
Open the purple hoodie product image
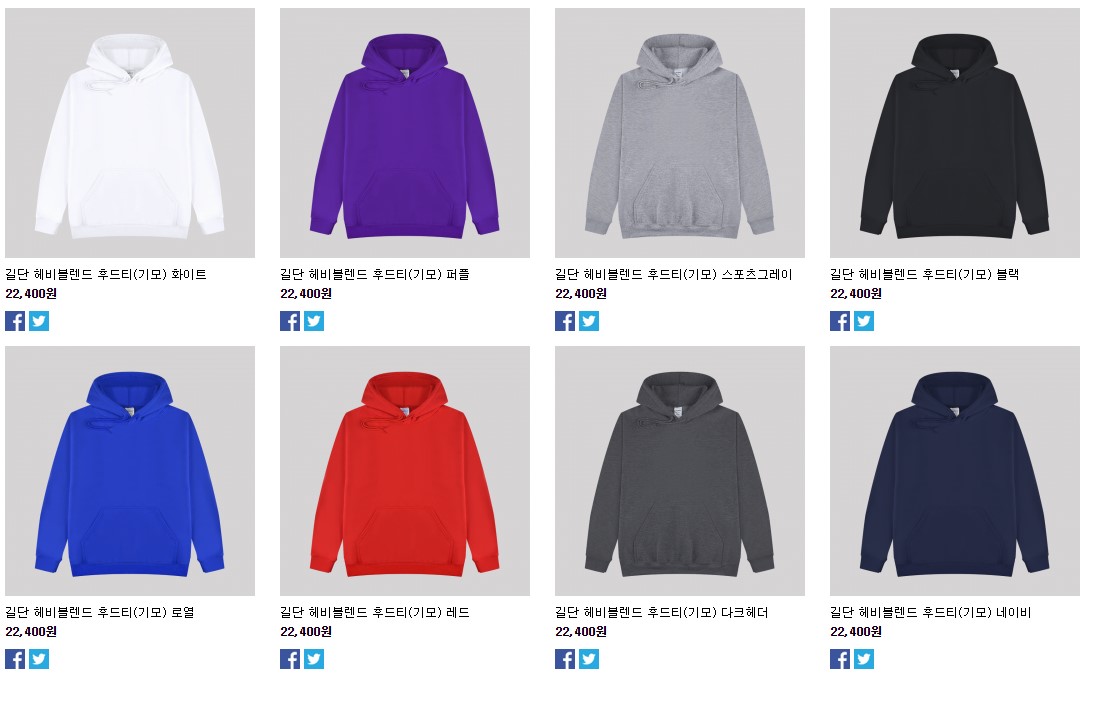point(405,133)
